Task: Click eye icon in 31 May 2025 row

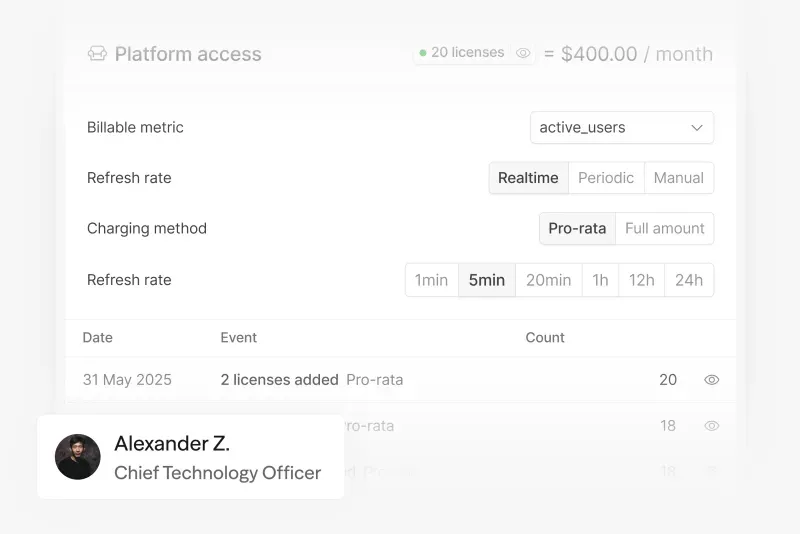Action: [712, 380]
